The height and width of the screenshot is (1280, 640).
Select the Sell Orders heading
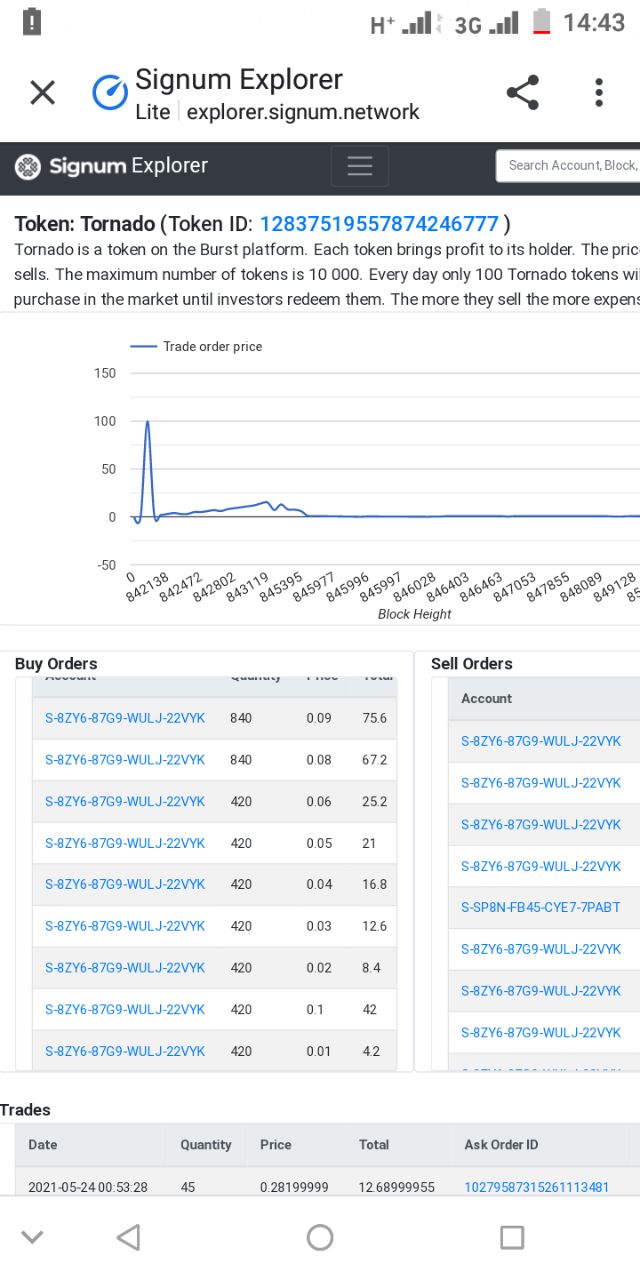[472, 664]
